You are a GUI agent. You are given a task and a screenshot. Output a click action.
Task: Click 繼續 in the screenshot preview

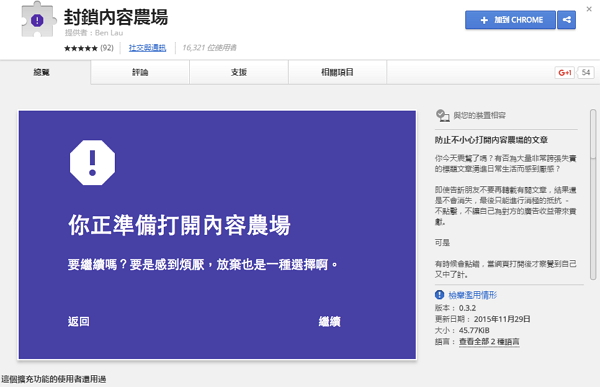pyautogui.click(x=329, y=322)
